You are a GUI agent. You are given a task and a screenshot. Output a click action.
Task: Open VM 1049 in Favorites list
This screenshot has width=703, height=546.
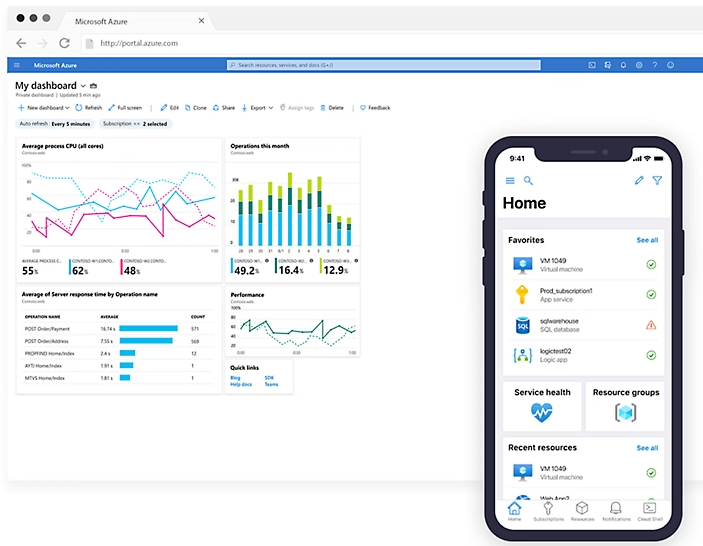(x=584, y=264)
